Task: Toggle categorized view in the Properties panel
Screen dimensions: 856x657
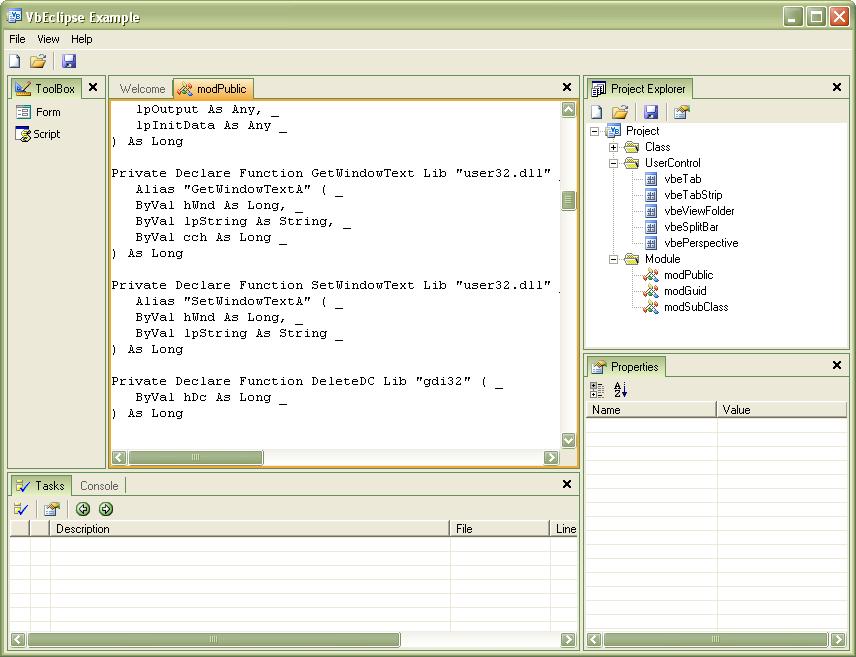Action: (x=597, y=390)
